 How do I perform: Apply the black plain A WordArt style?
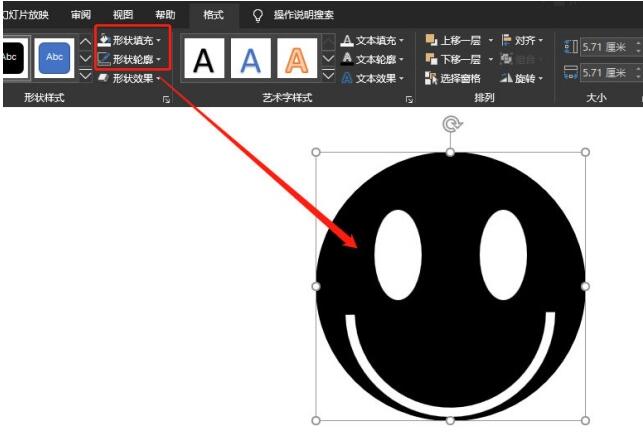[204, 60]
